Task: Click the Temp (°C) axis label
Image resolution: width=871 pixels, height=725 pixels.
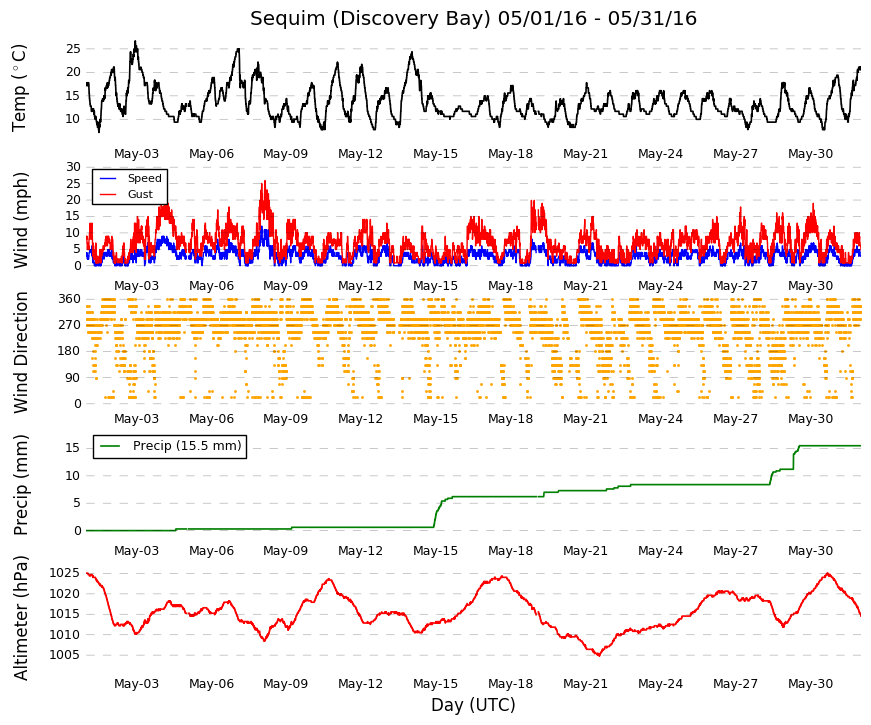Action: point(19,88)
